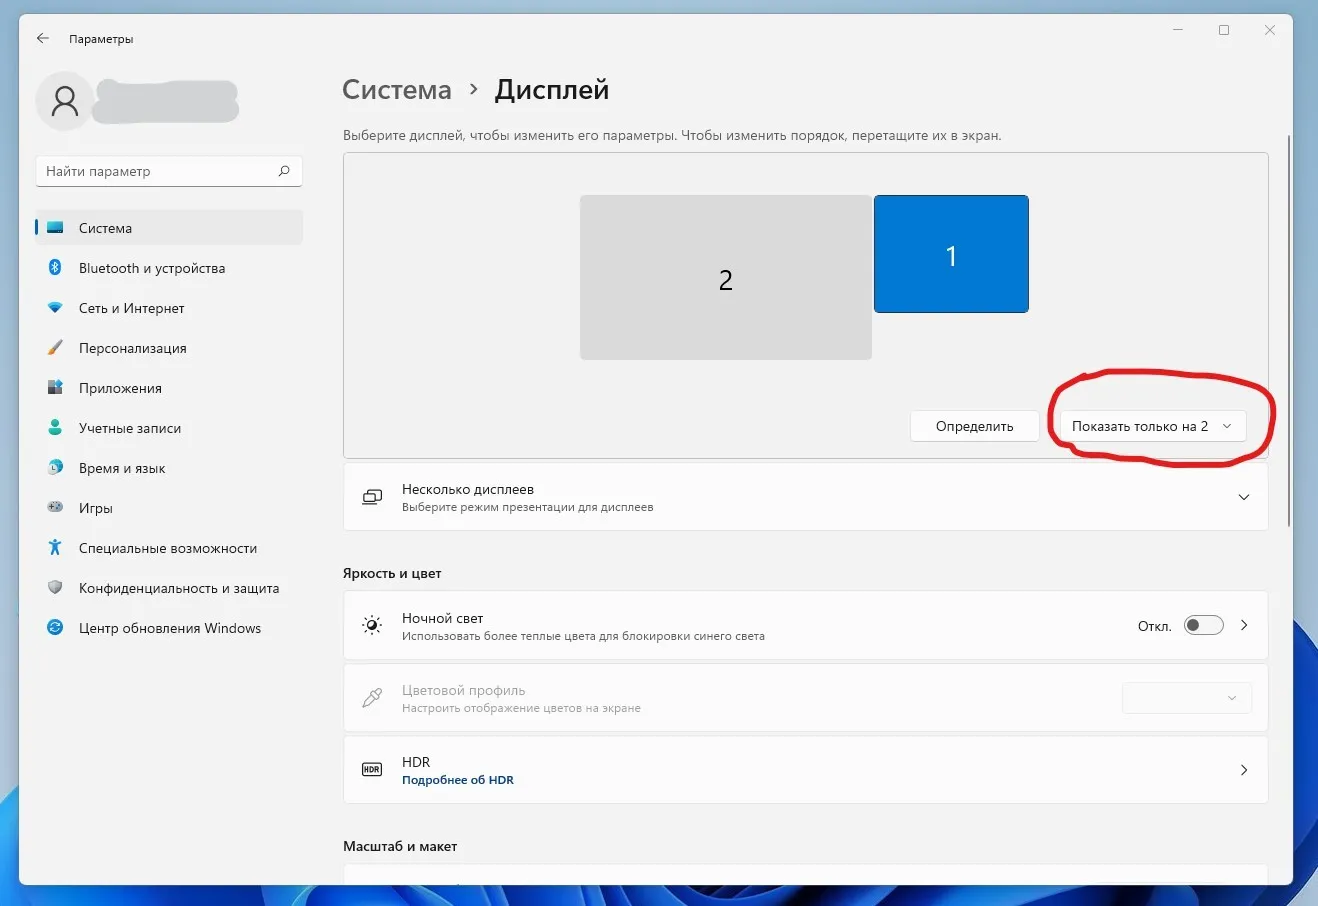
Task: Click the HDR row title
Action: point(416,762)
